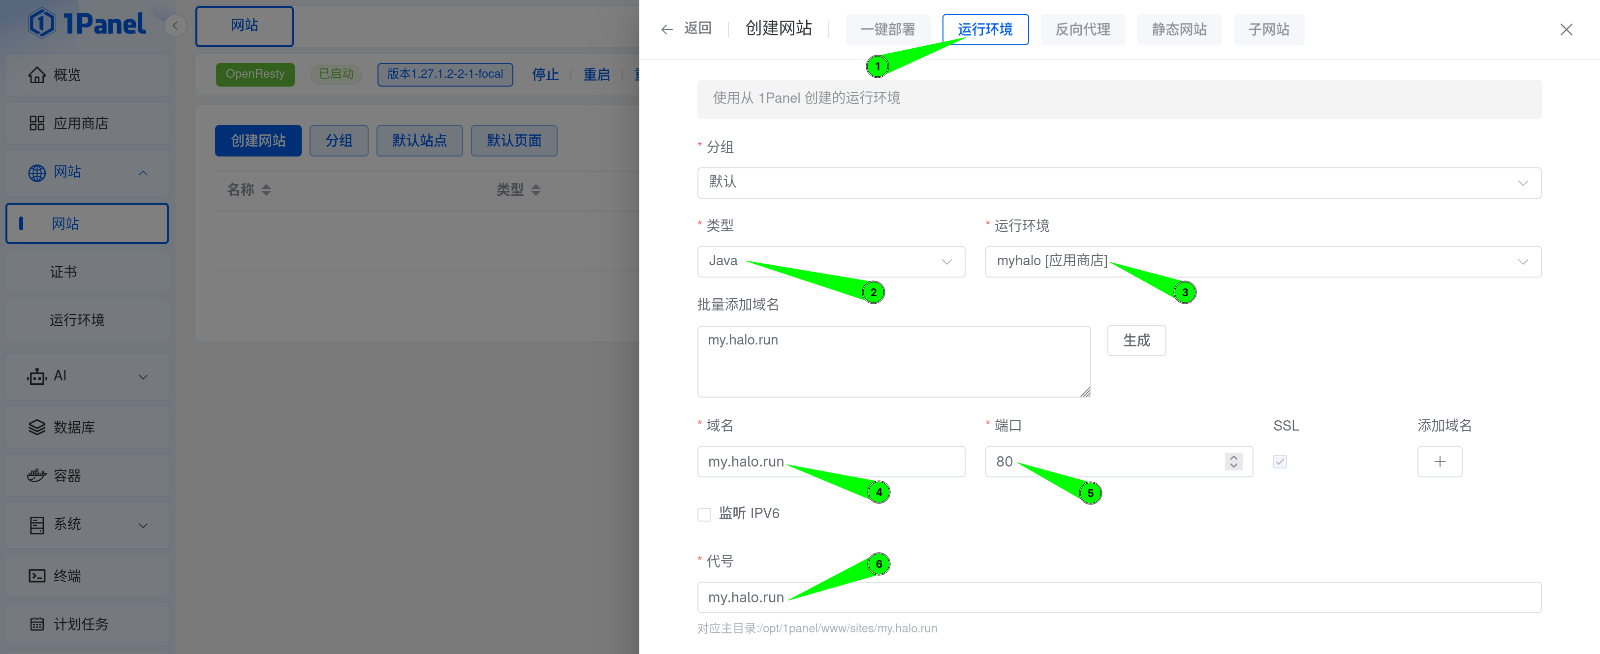This screenshot has width=1600, height=654.
Task: Click the 生成 button
Action: (x=1137, y=341)
